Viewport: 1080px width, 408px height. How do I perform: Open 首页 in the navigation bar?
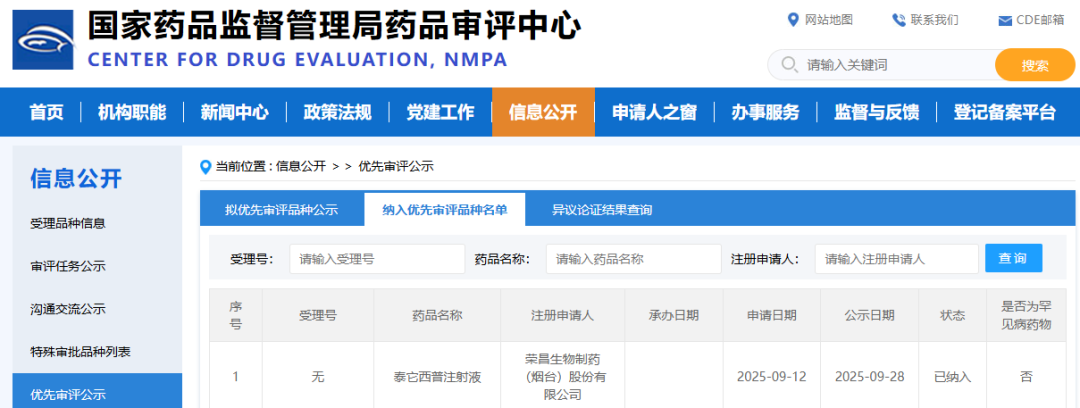pos(46,112)
